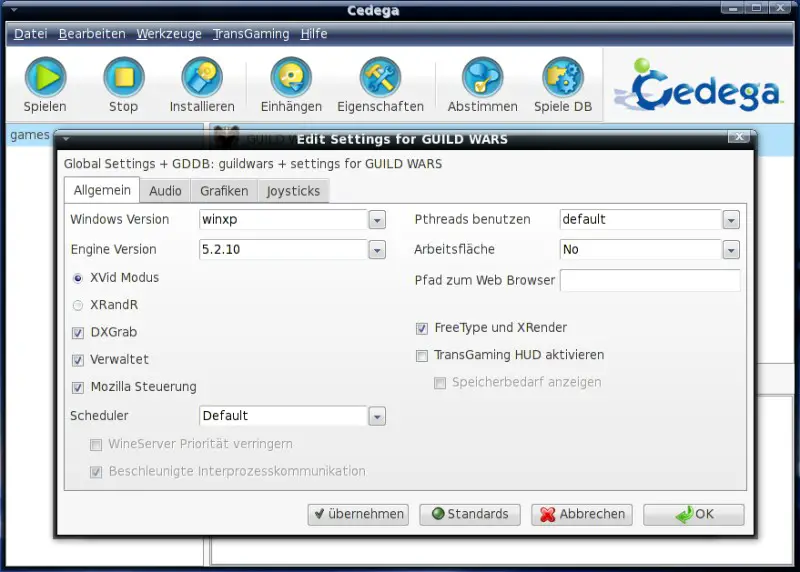
Task: Click the Standards button
Action: [470, 514]
